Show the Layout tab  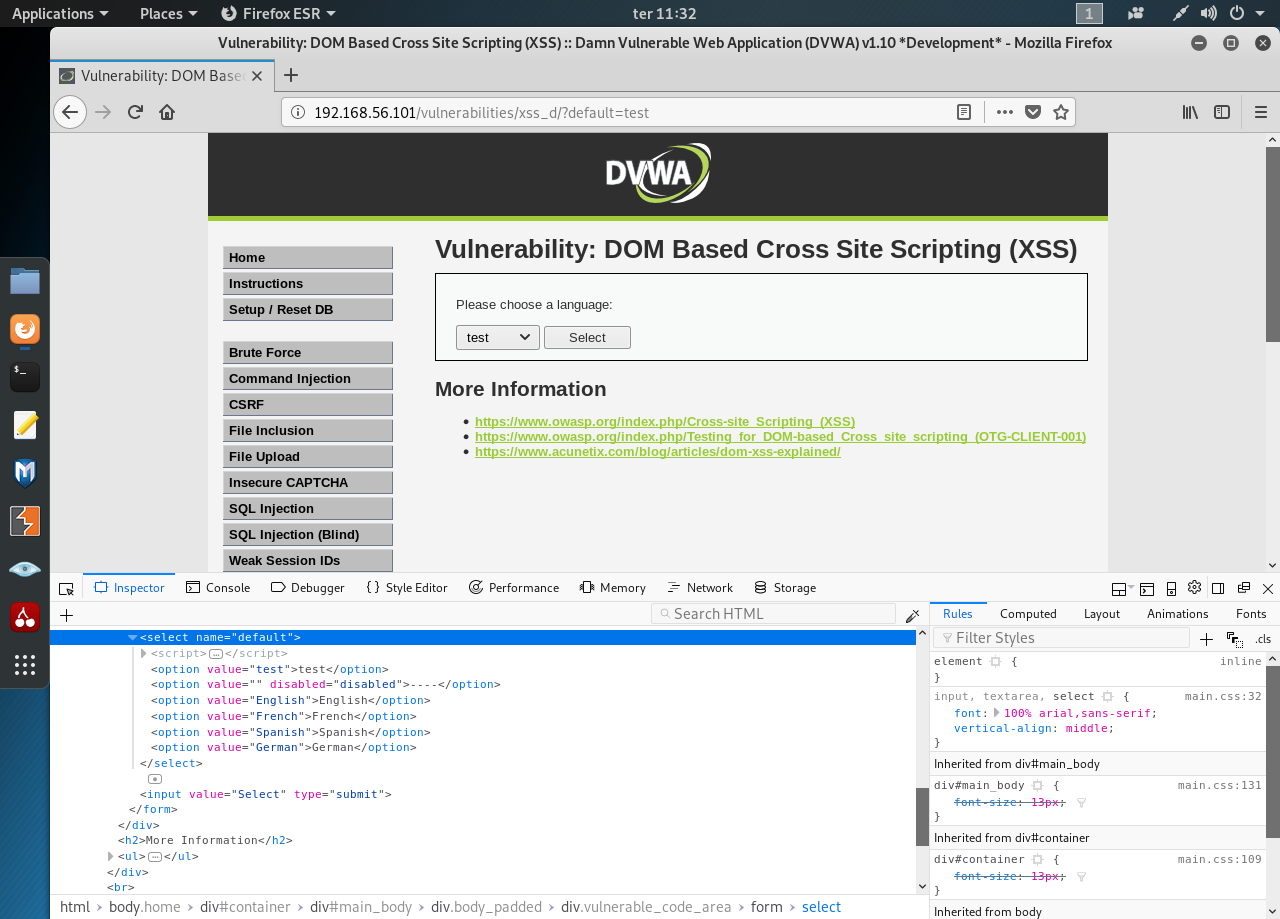click(x=1102, y=614)
